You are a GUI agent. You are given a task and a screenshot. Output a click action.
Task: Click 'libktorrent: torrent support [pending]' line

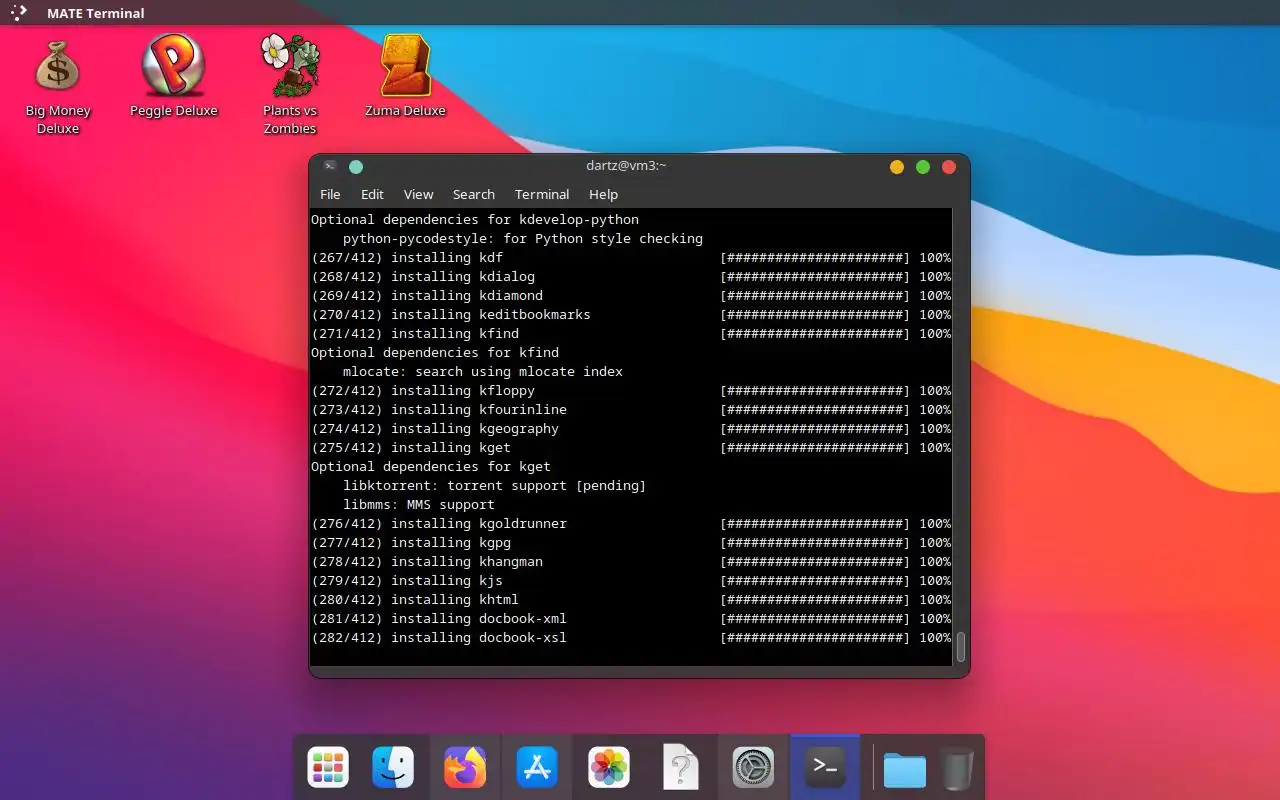(495, 486)
